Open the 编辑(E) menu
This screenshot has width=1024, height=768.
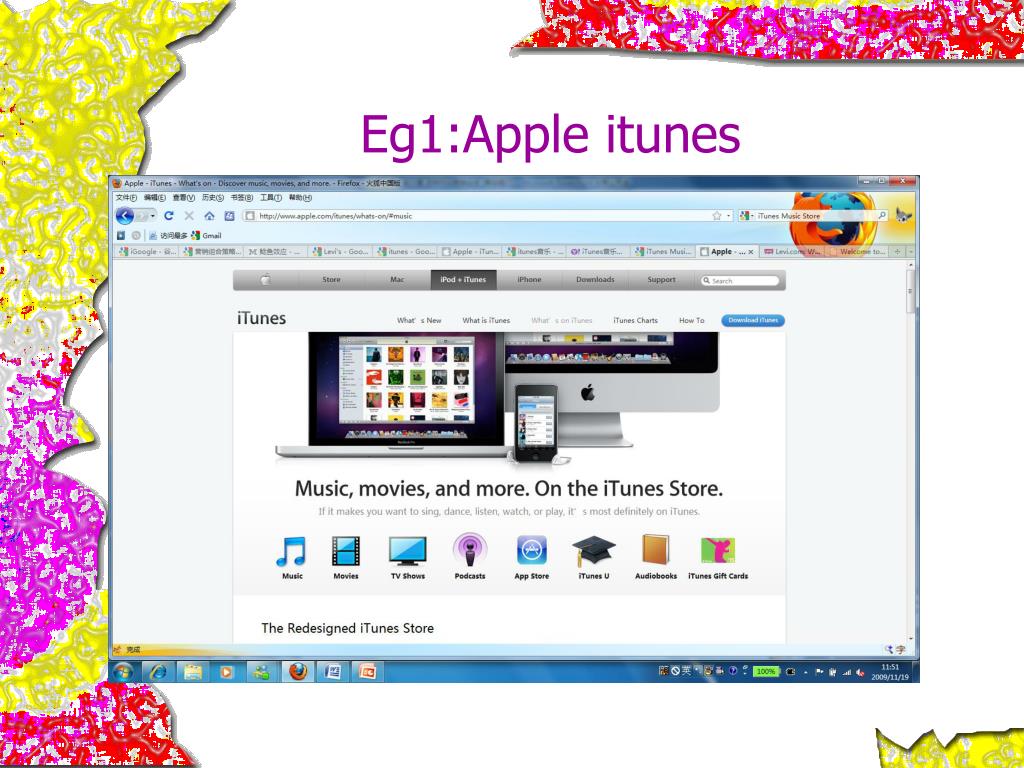pyautogui.click(x=155, y=198)
